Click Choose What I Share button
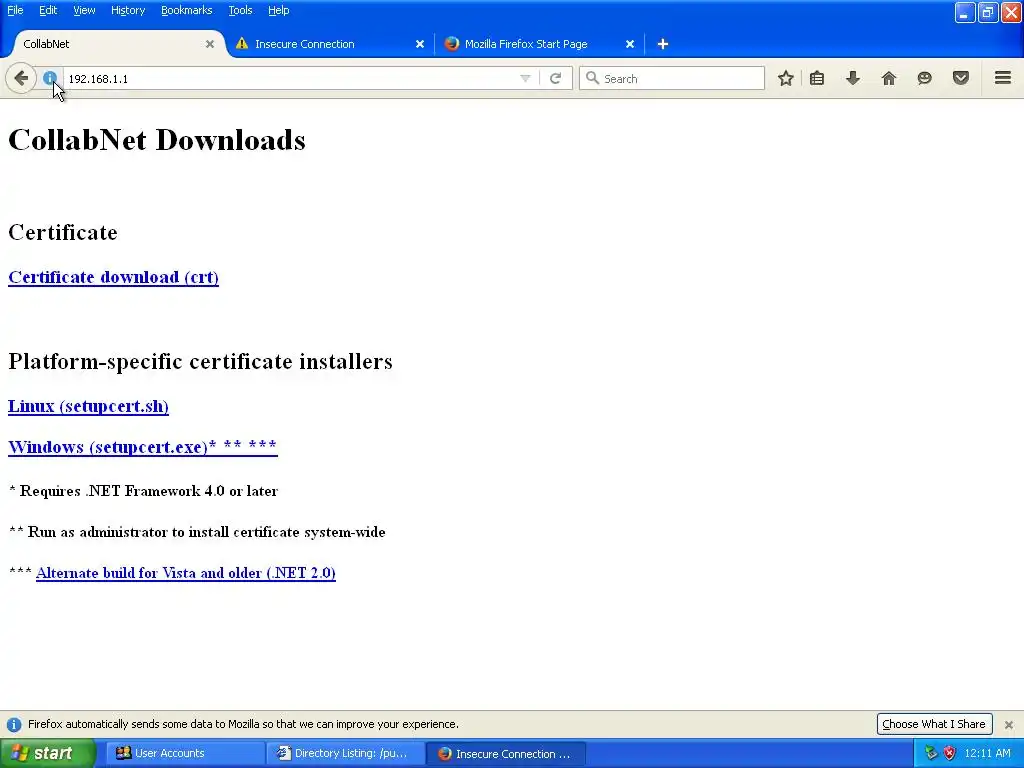1024x768 pixels. 934,724
